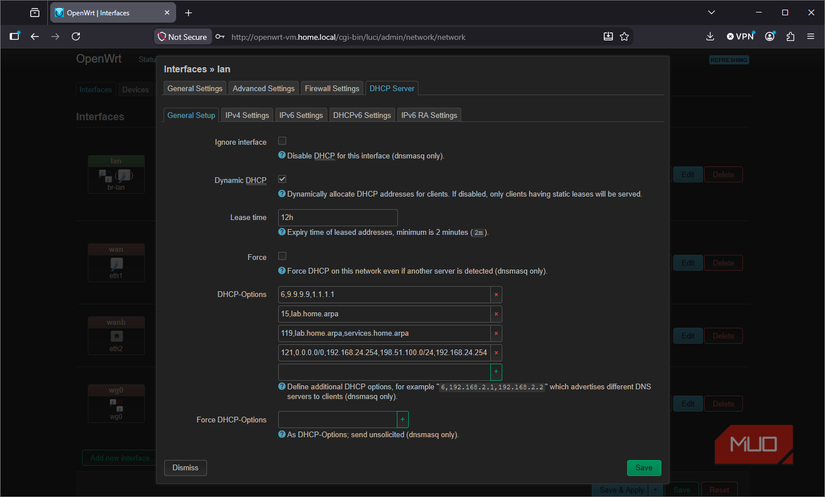825x497 pixels.
Task: Add a new DHCP-Options entry with the plus button
Action: click(x=496, y=372)
